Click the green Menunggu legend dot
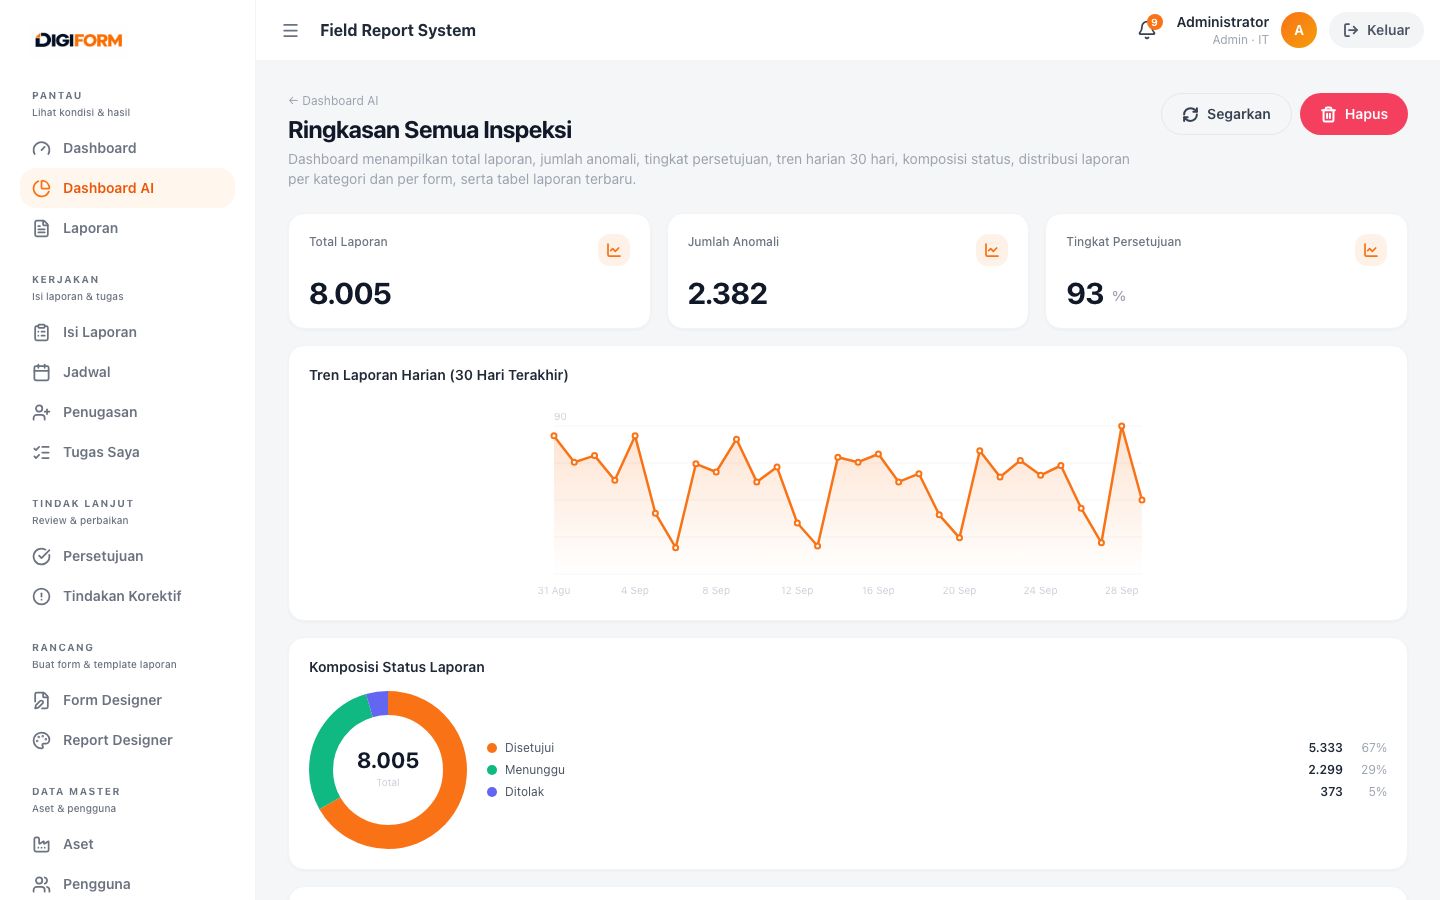The width and height of the screenshot is (1440, 900). pos(492,770)
